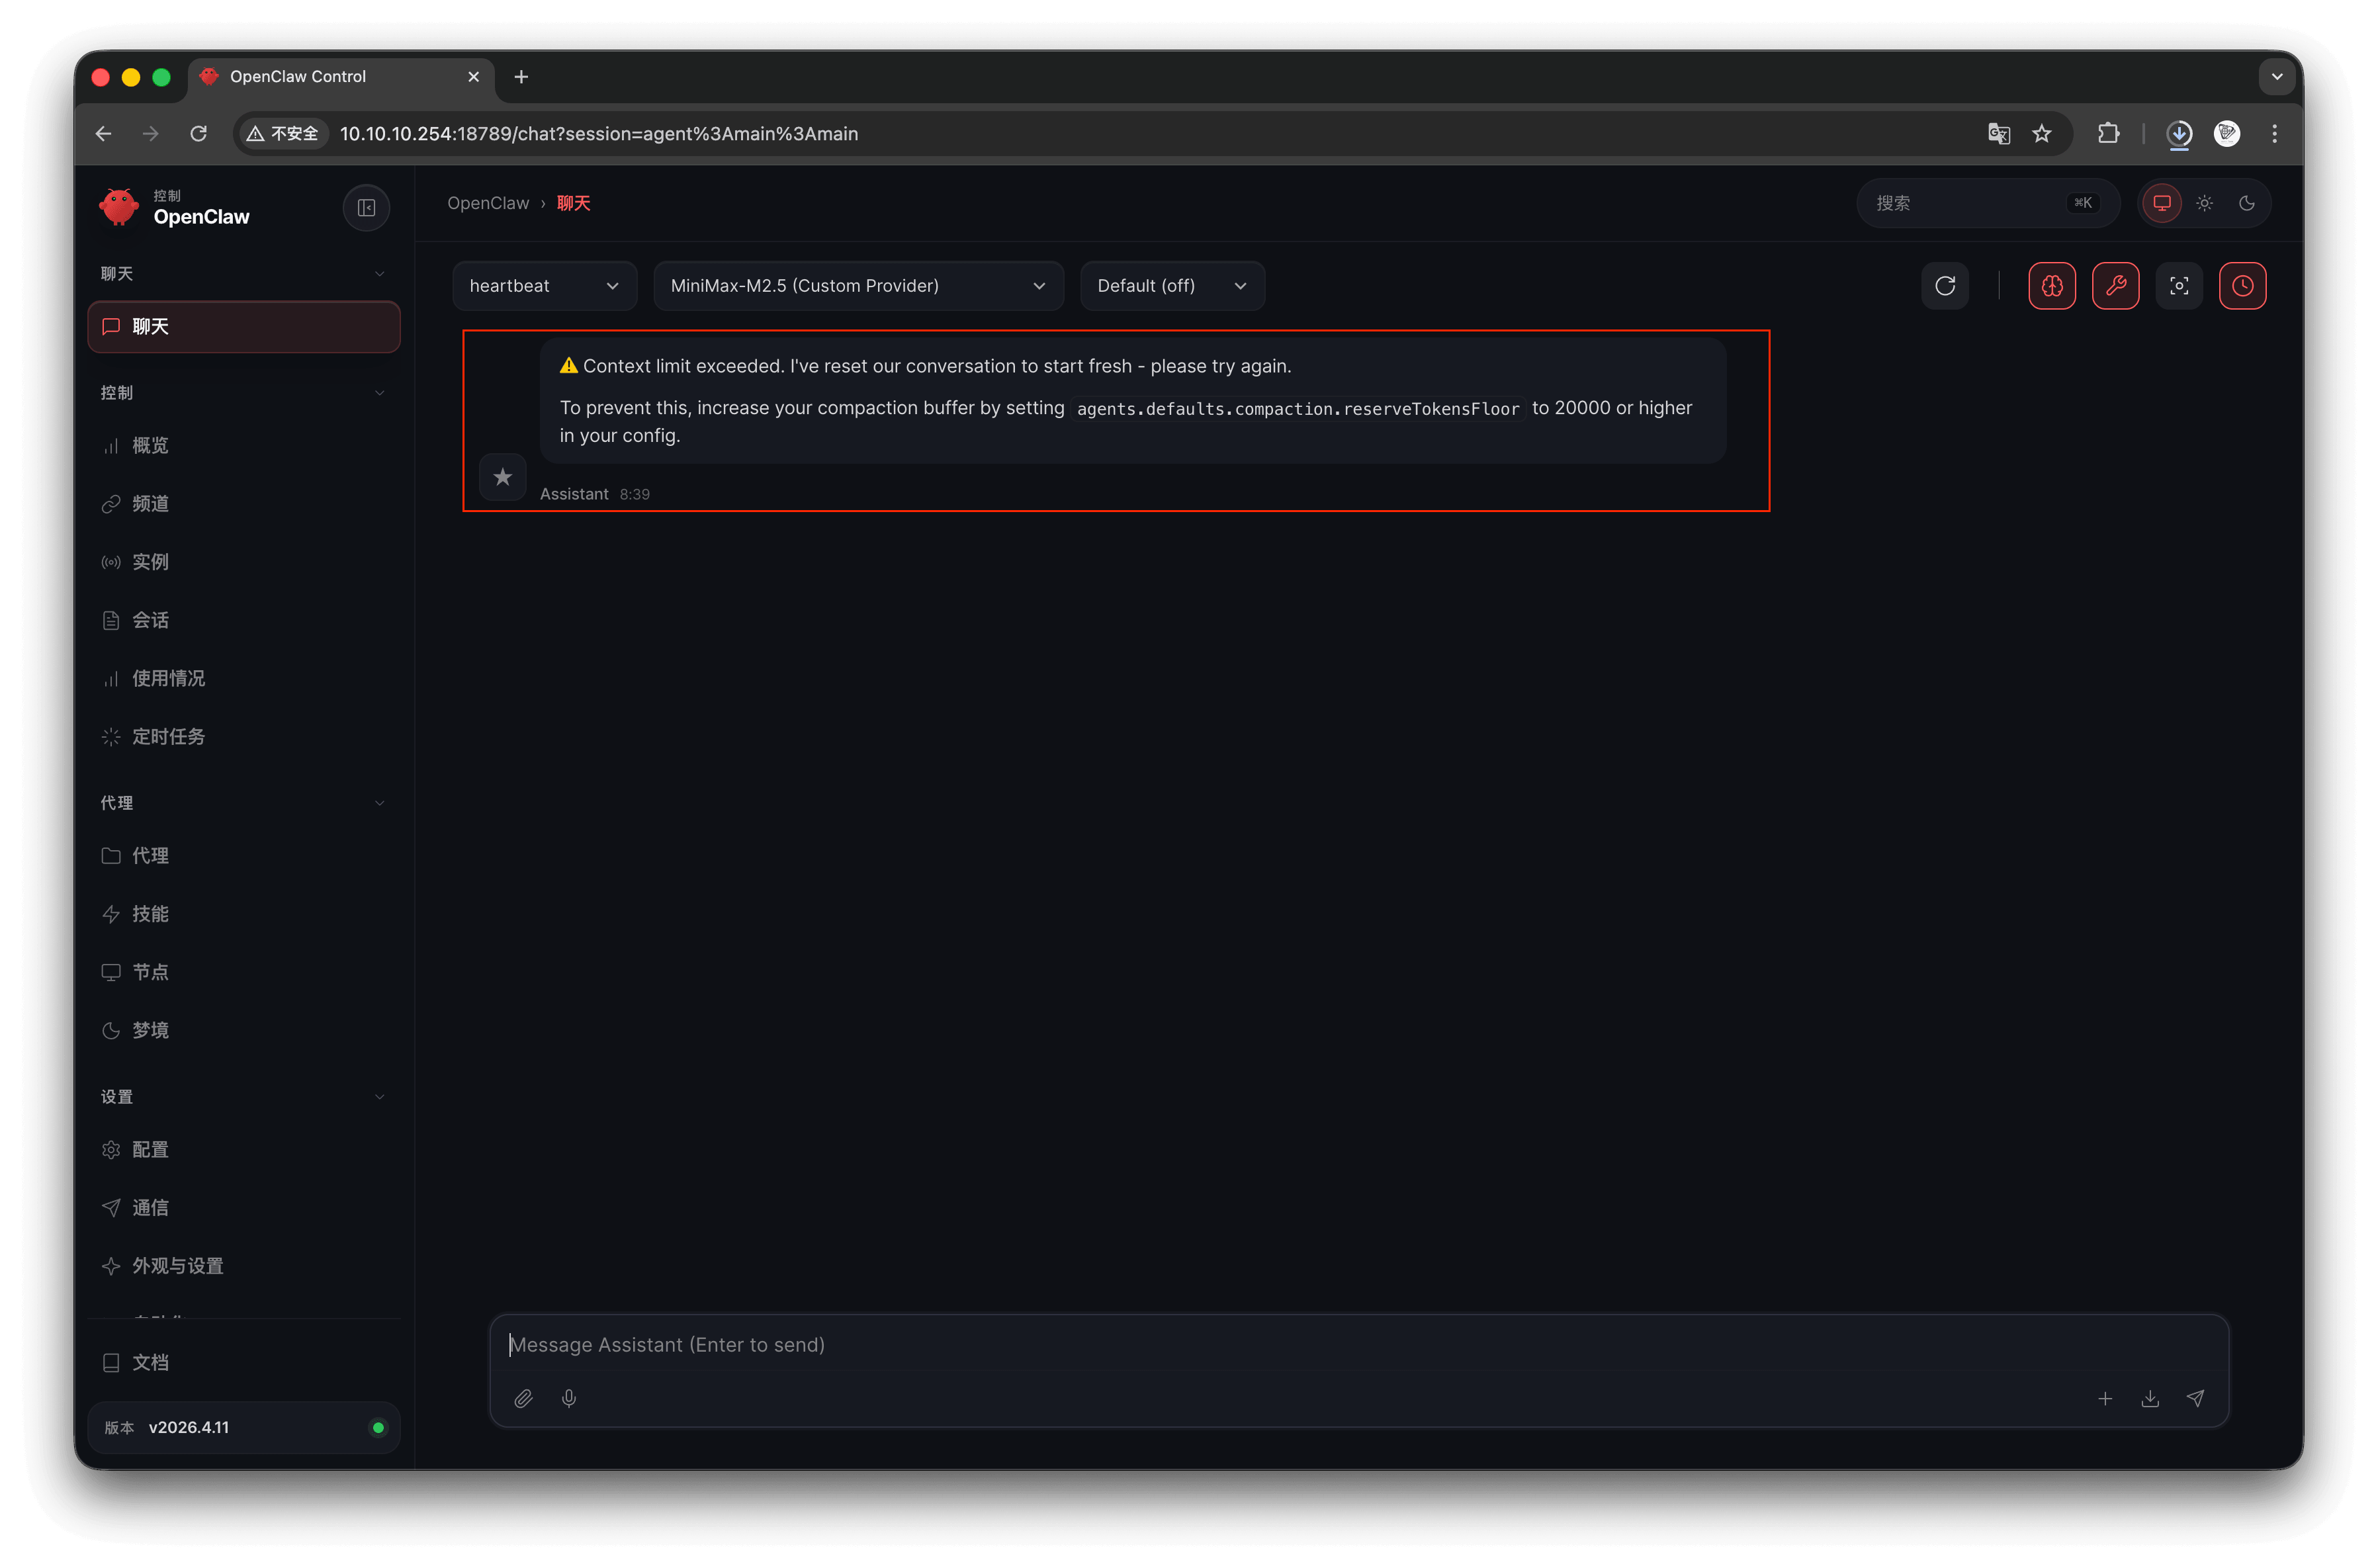Click the reserveTokensFloor config code text
Screen dimensions: 2378x1568
(1298, 409)
